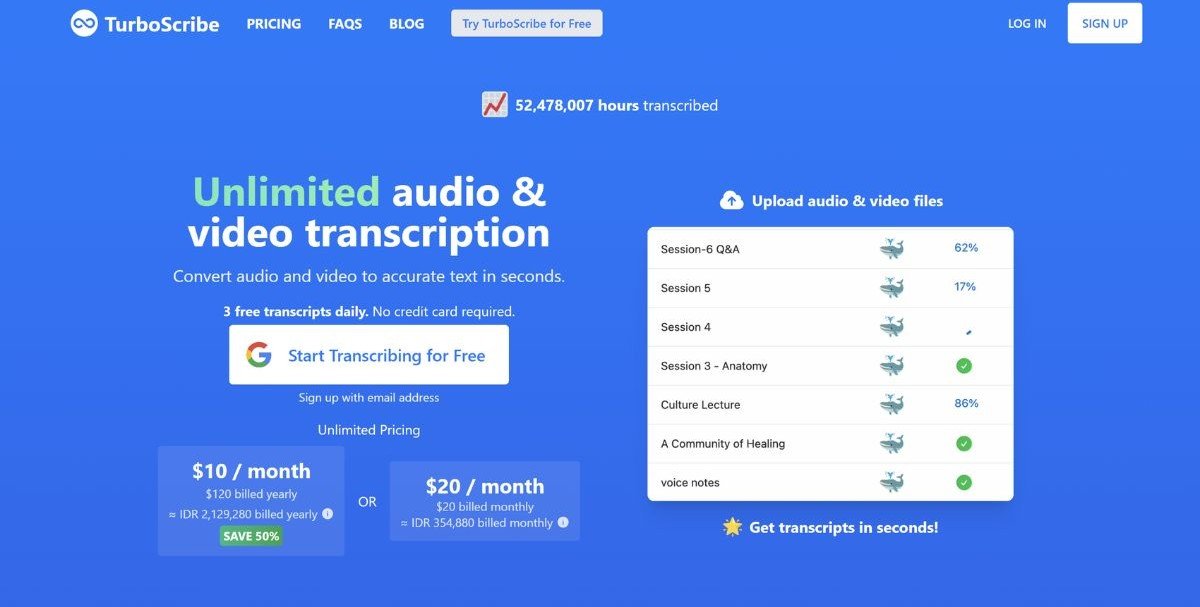The image size is (1200, 607).
Task: Click the Session 4 file name
Action: [x=686, y=327]
